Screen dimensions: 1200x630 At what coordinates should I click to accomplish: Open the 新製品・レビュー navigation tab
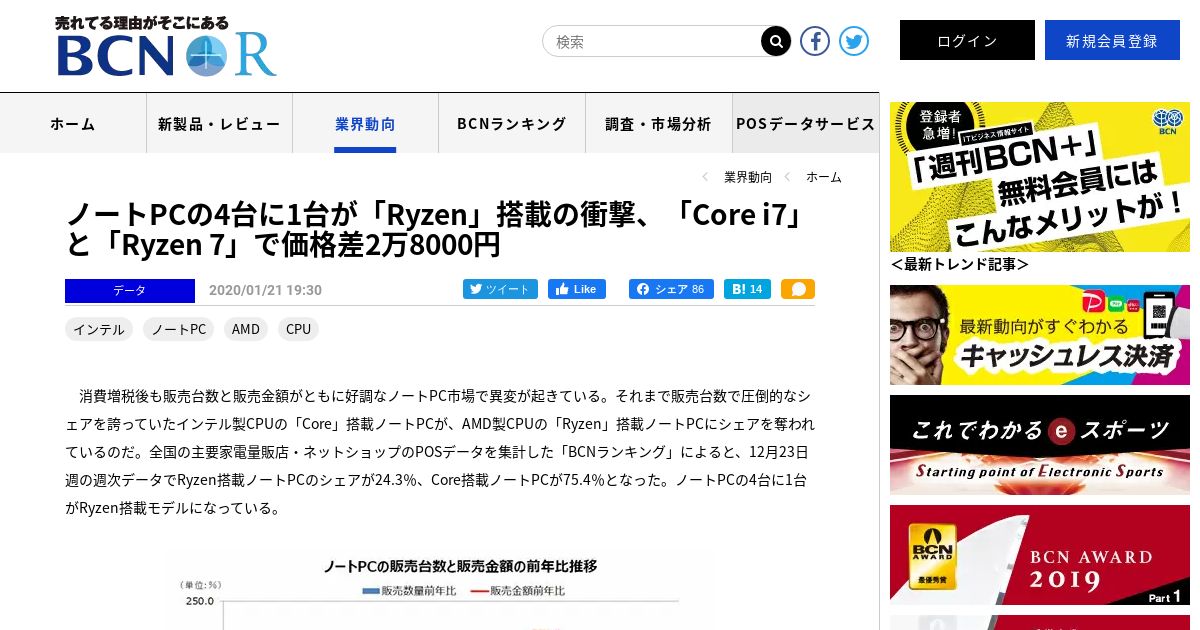click(219, 123)
